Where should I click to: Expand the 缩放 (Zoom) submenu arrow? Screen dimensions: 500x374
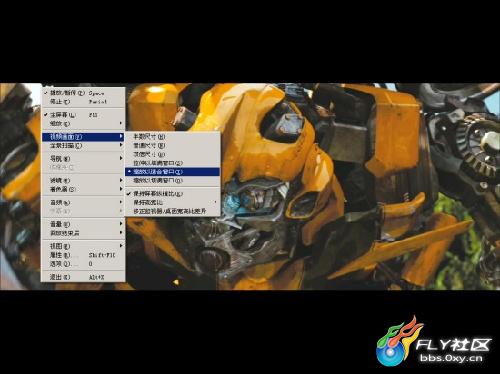pyautogui.click(x=83, y=123)
